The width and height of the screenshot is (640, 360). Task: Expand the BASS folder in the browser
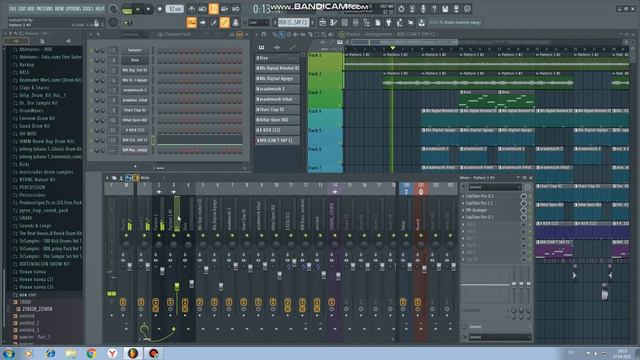[x=24, y=72]
